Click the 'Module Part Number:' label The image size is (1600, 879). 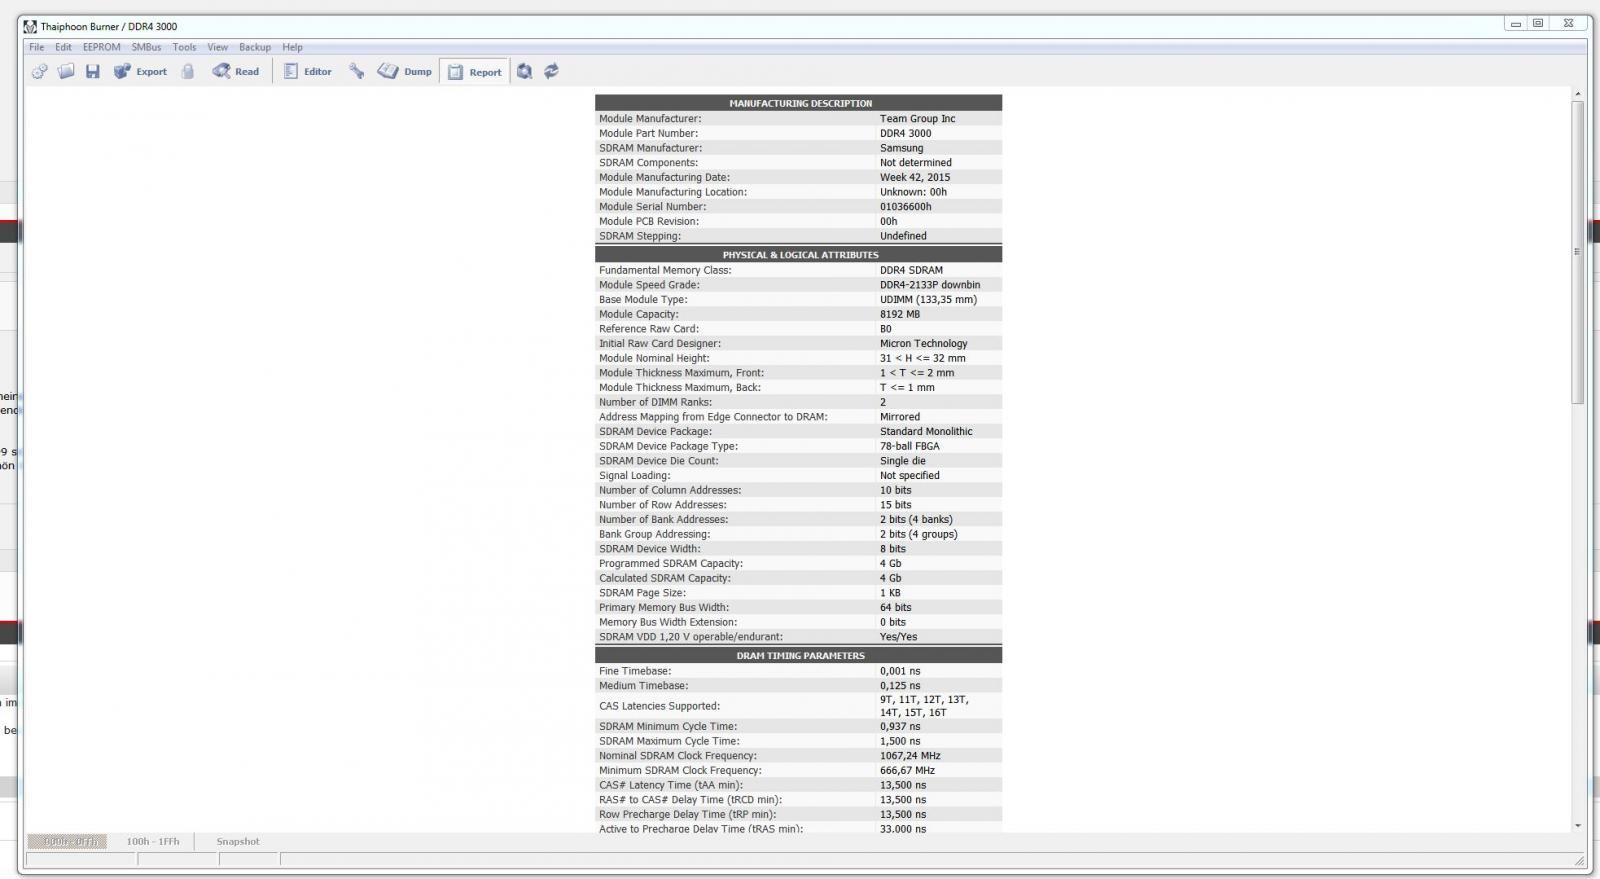648,133
